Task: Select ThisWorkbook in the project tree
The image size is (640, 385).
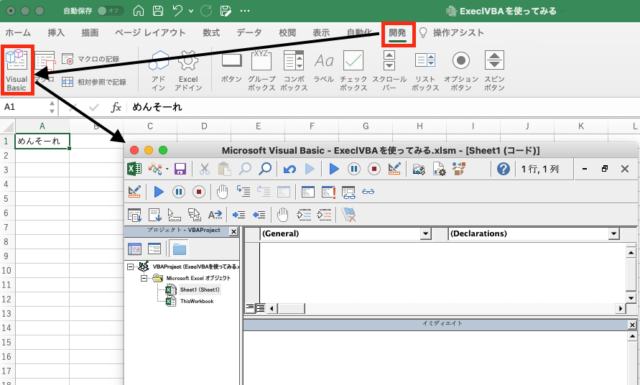Action: click(197, 301)
